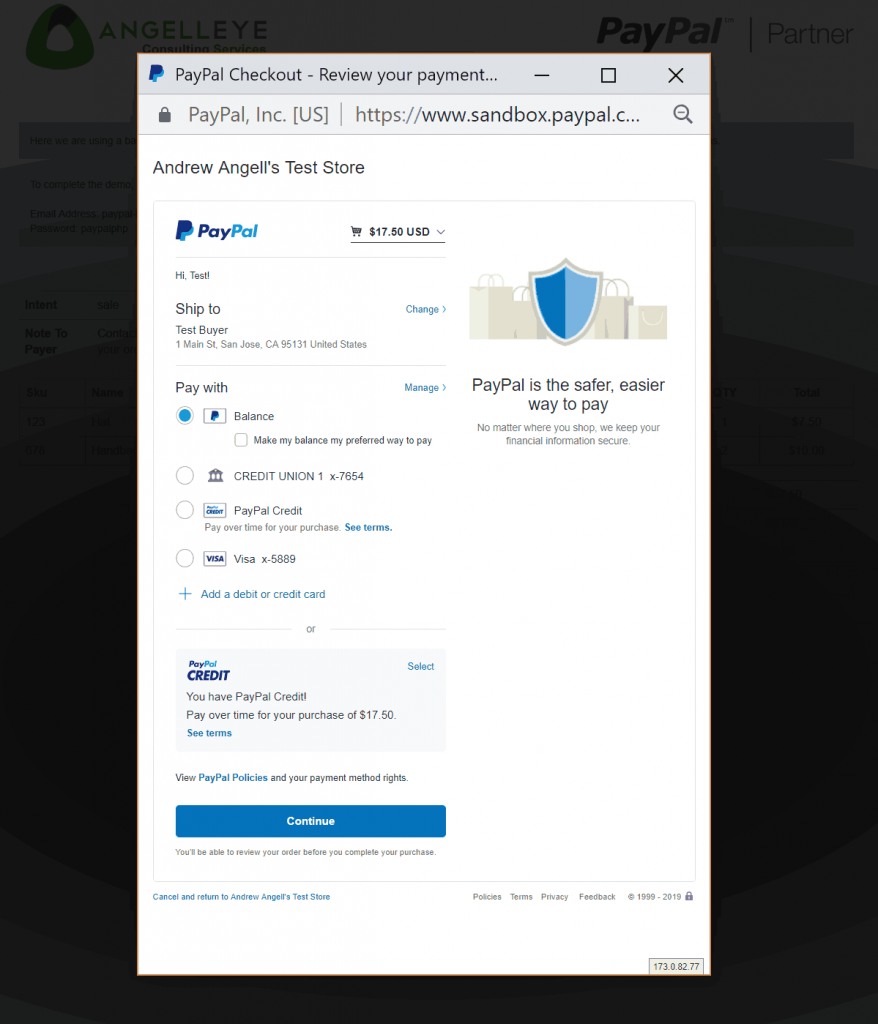Click the magnifier zoom icon in the address bar
This screenshot has width=878, height=1024.
[x=683, y=114]
